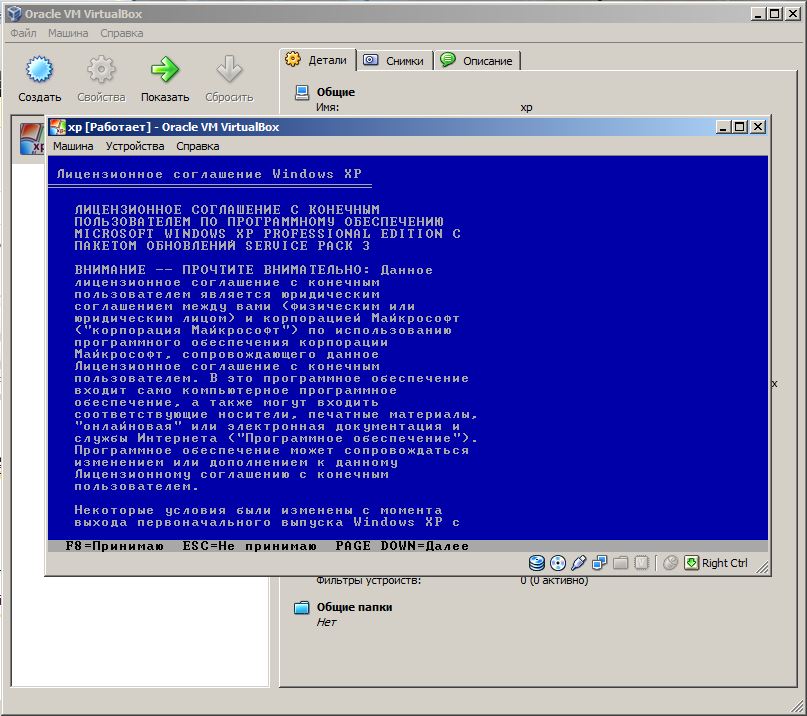Open the Файл menu in VirtualBox Manager
The image size is (807, 716).
point(23,33)
